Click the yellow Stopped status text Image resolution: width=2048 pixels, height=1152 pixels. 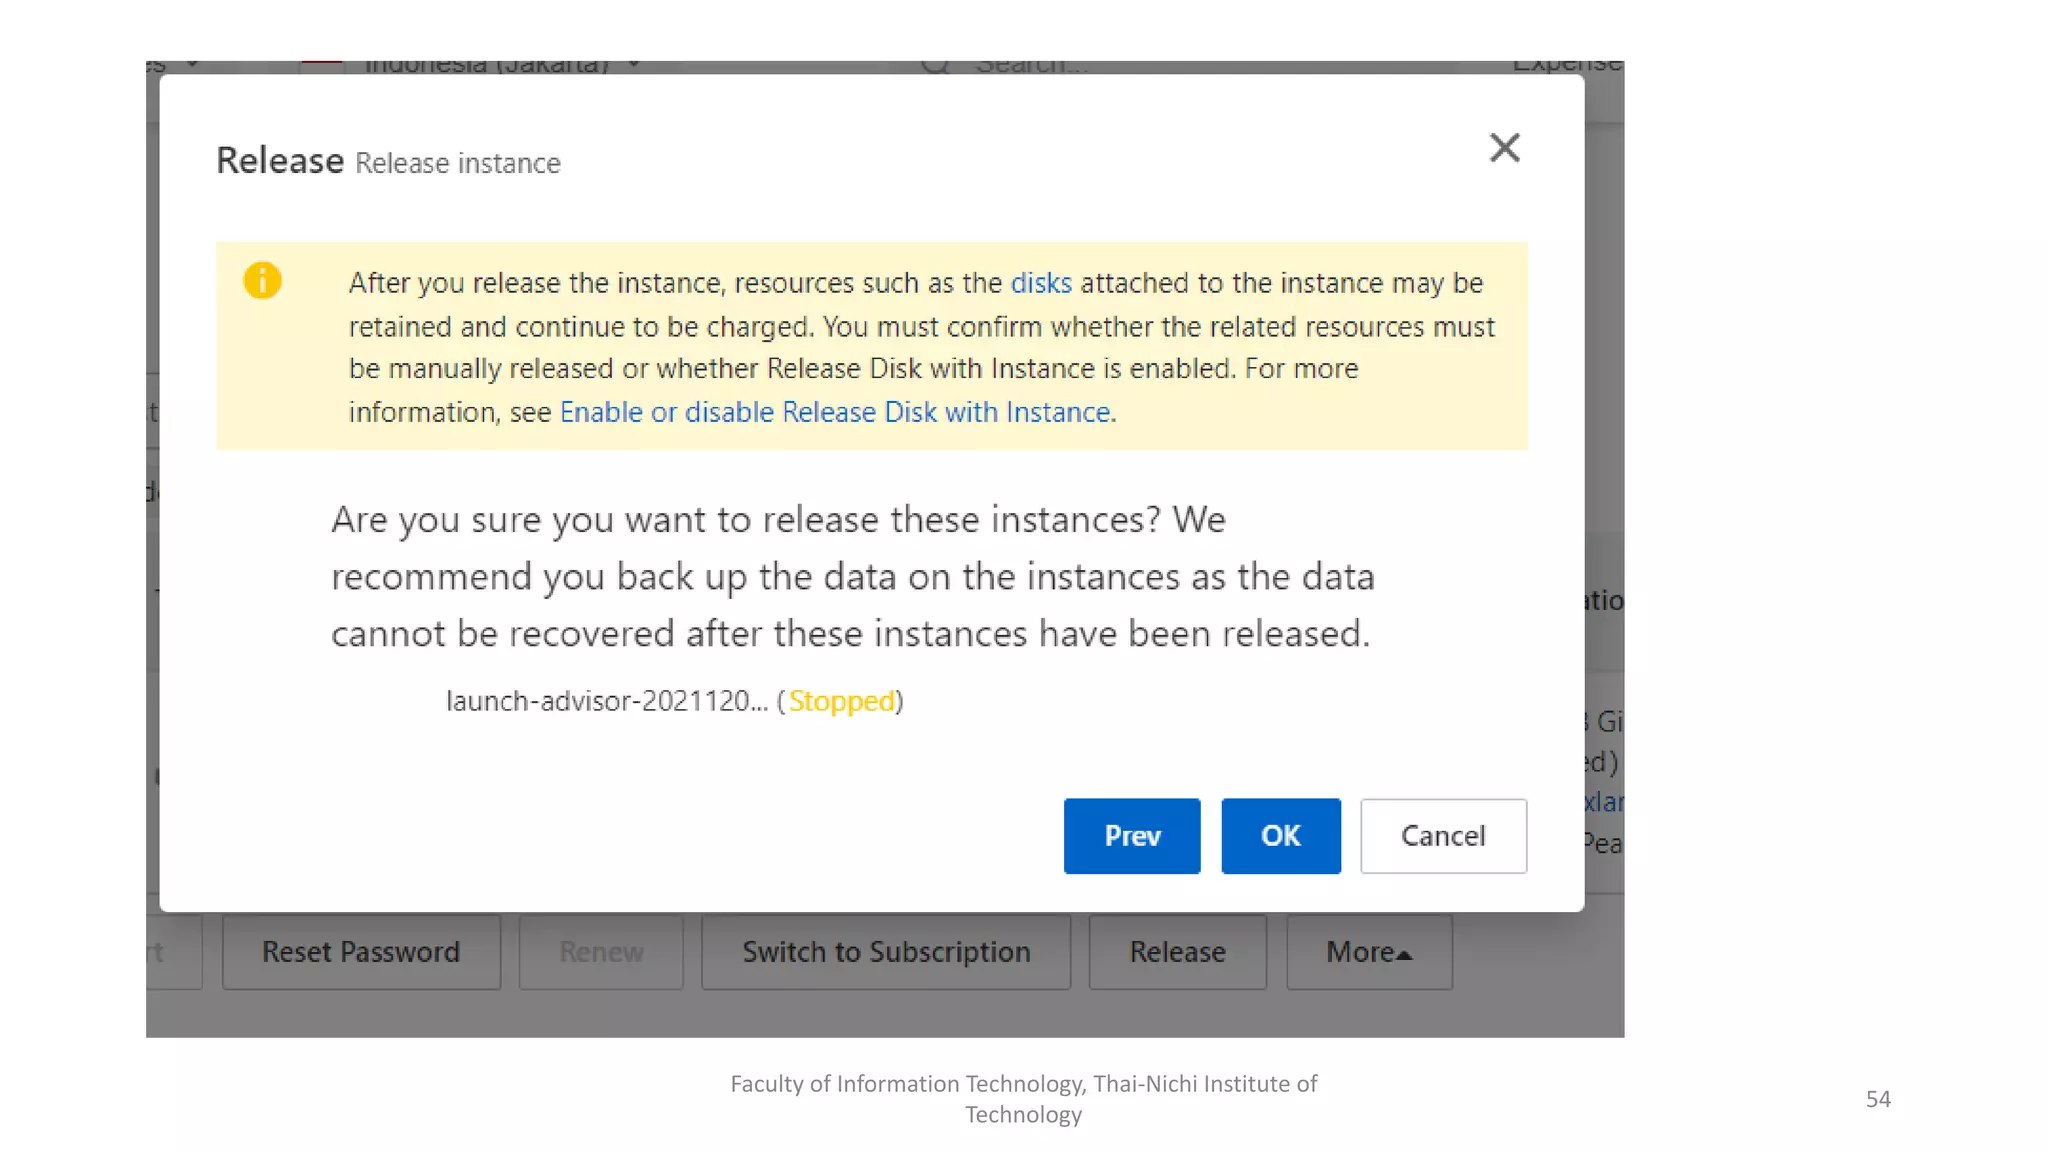[x=841, y=701]
